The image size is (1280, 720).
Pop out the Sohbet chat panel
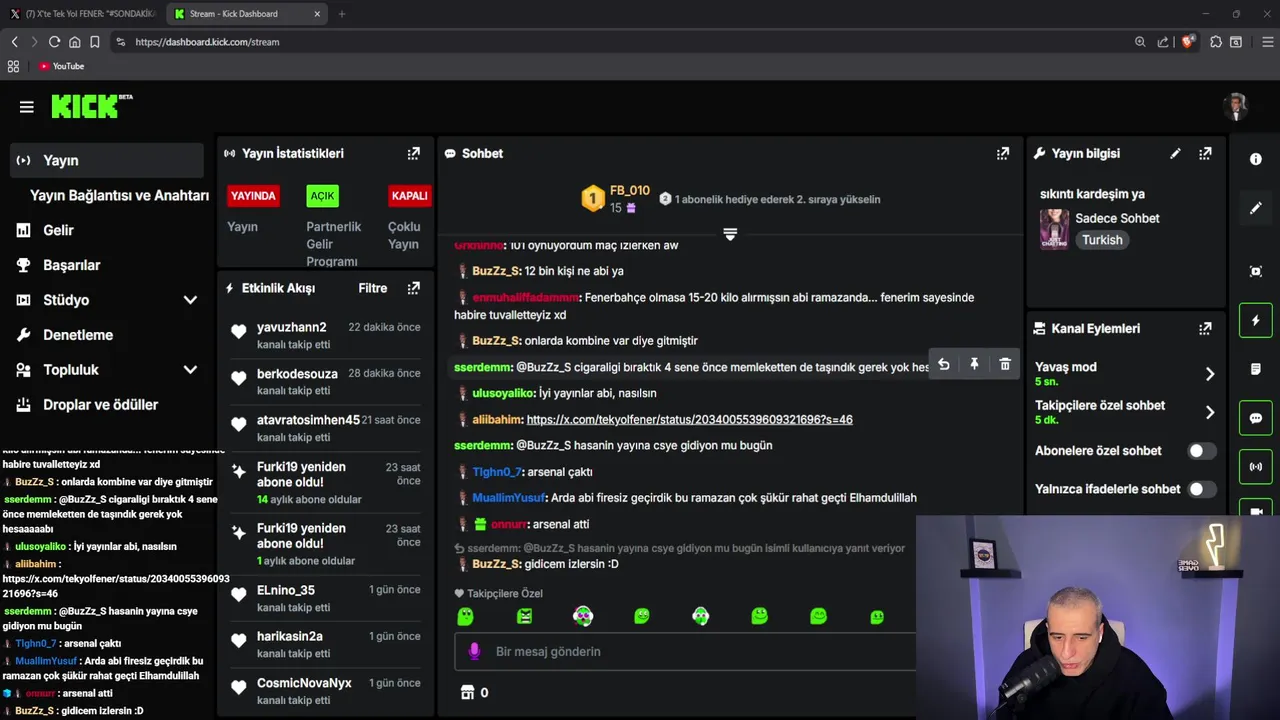point(1003,153)
